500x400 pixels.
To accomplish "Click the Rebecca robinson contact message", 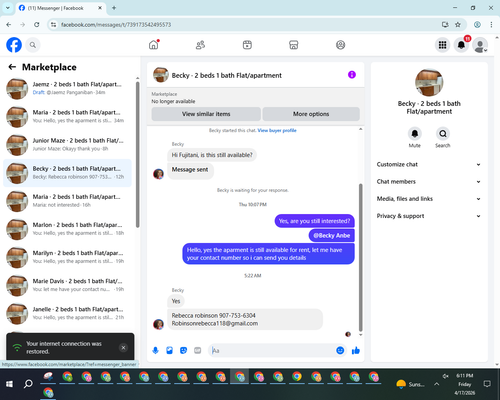I will point(245,319).
